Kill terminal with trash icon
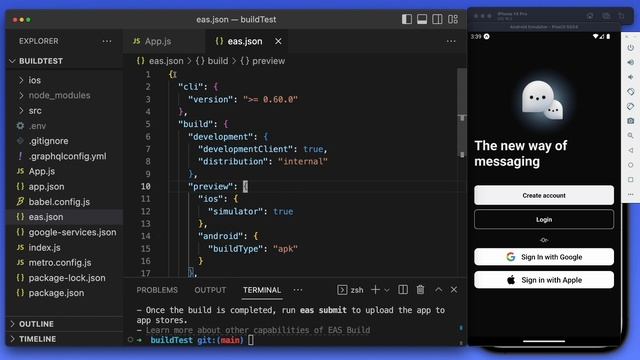640x360 pixels. pos(420,289)
